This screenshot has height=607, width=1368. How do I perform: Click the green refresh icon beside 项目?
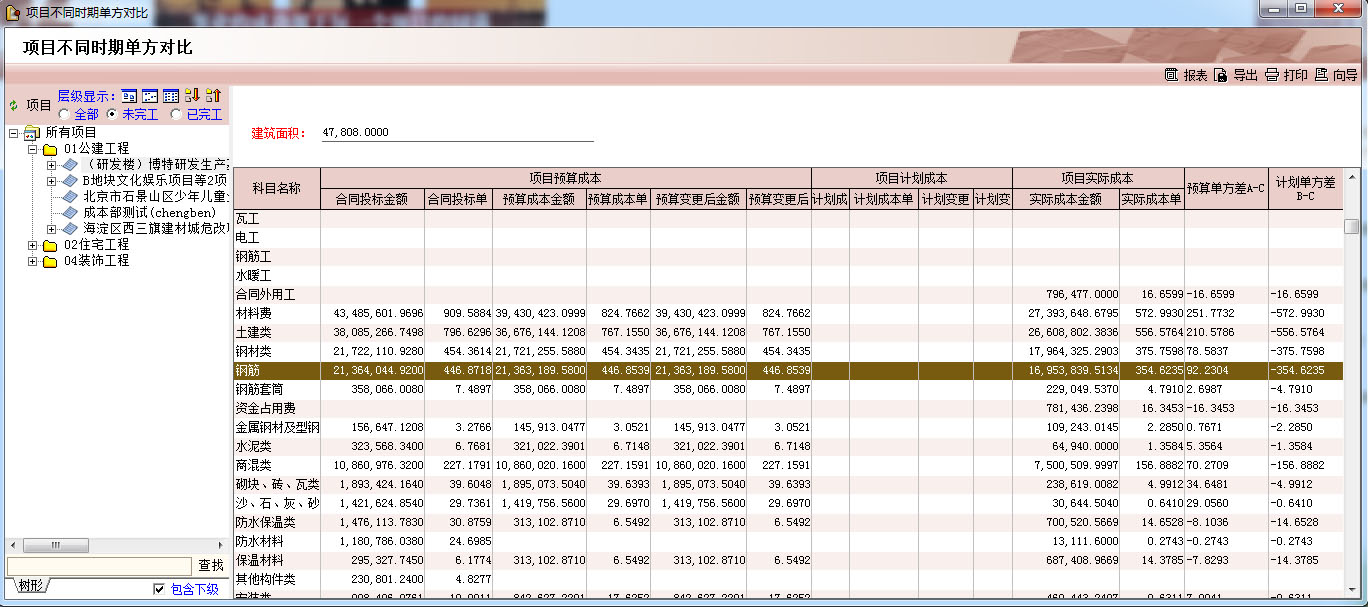[13, 105]
